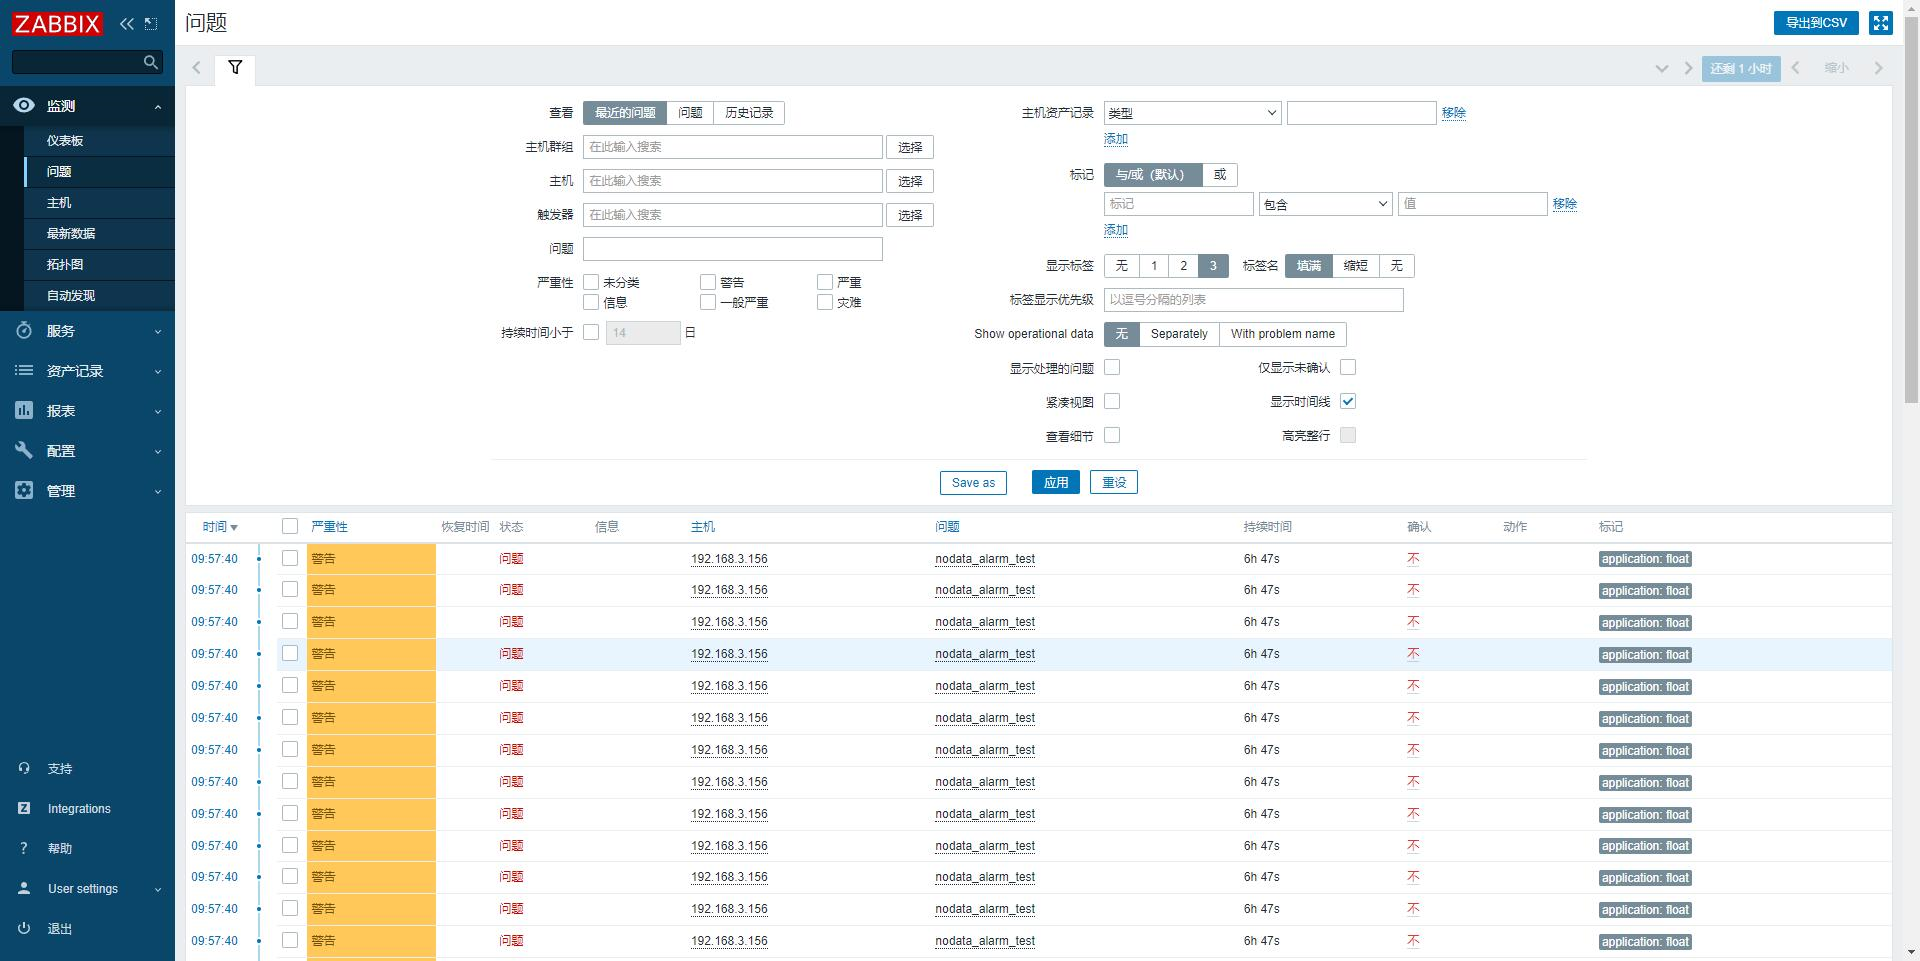Enable 仅显示未确认 checkbox
Image resolution: width=1920 pixels, height=961 pixels.
tap(1348, 367)
